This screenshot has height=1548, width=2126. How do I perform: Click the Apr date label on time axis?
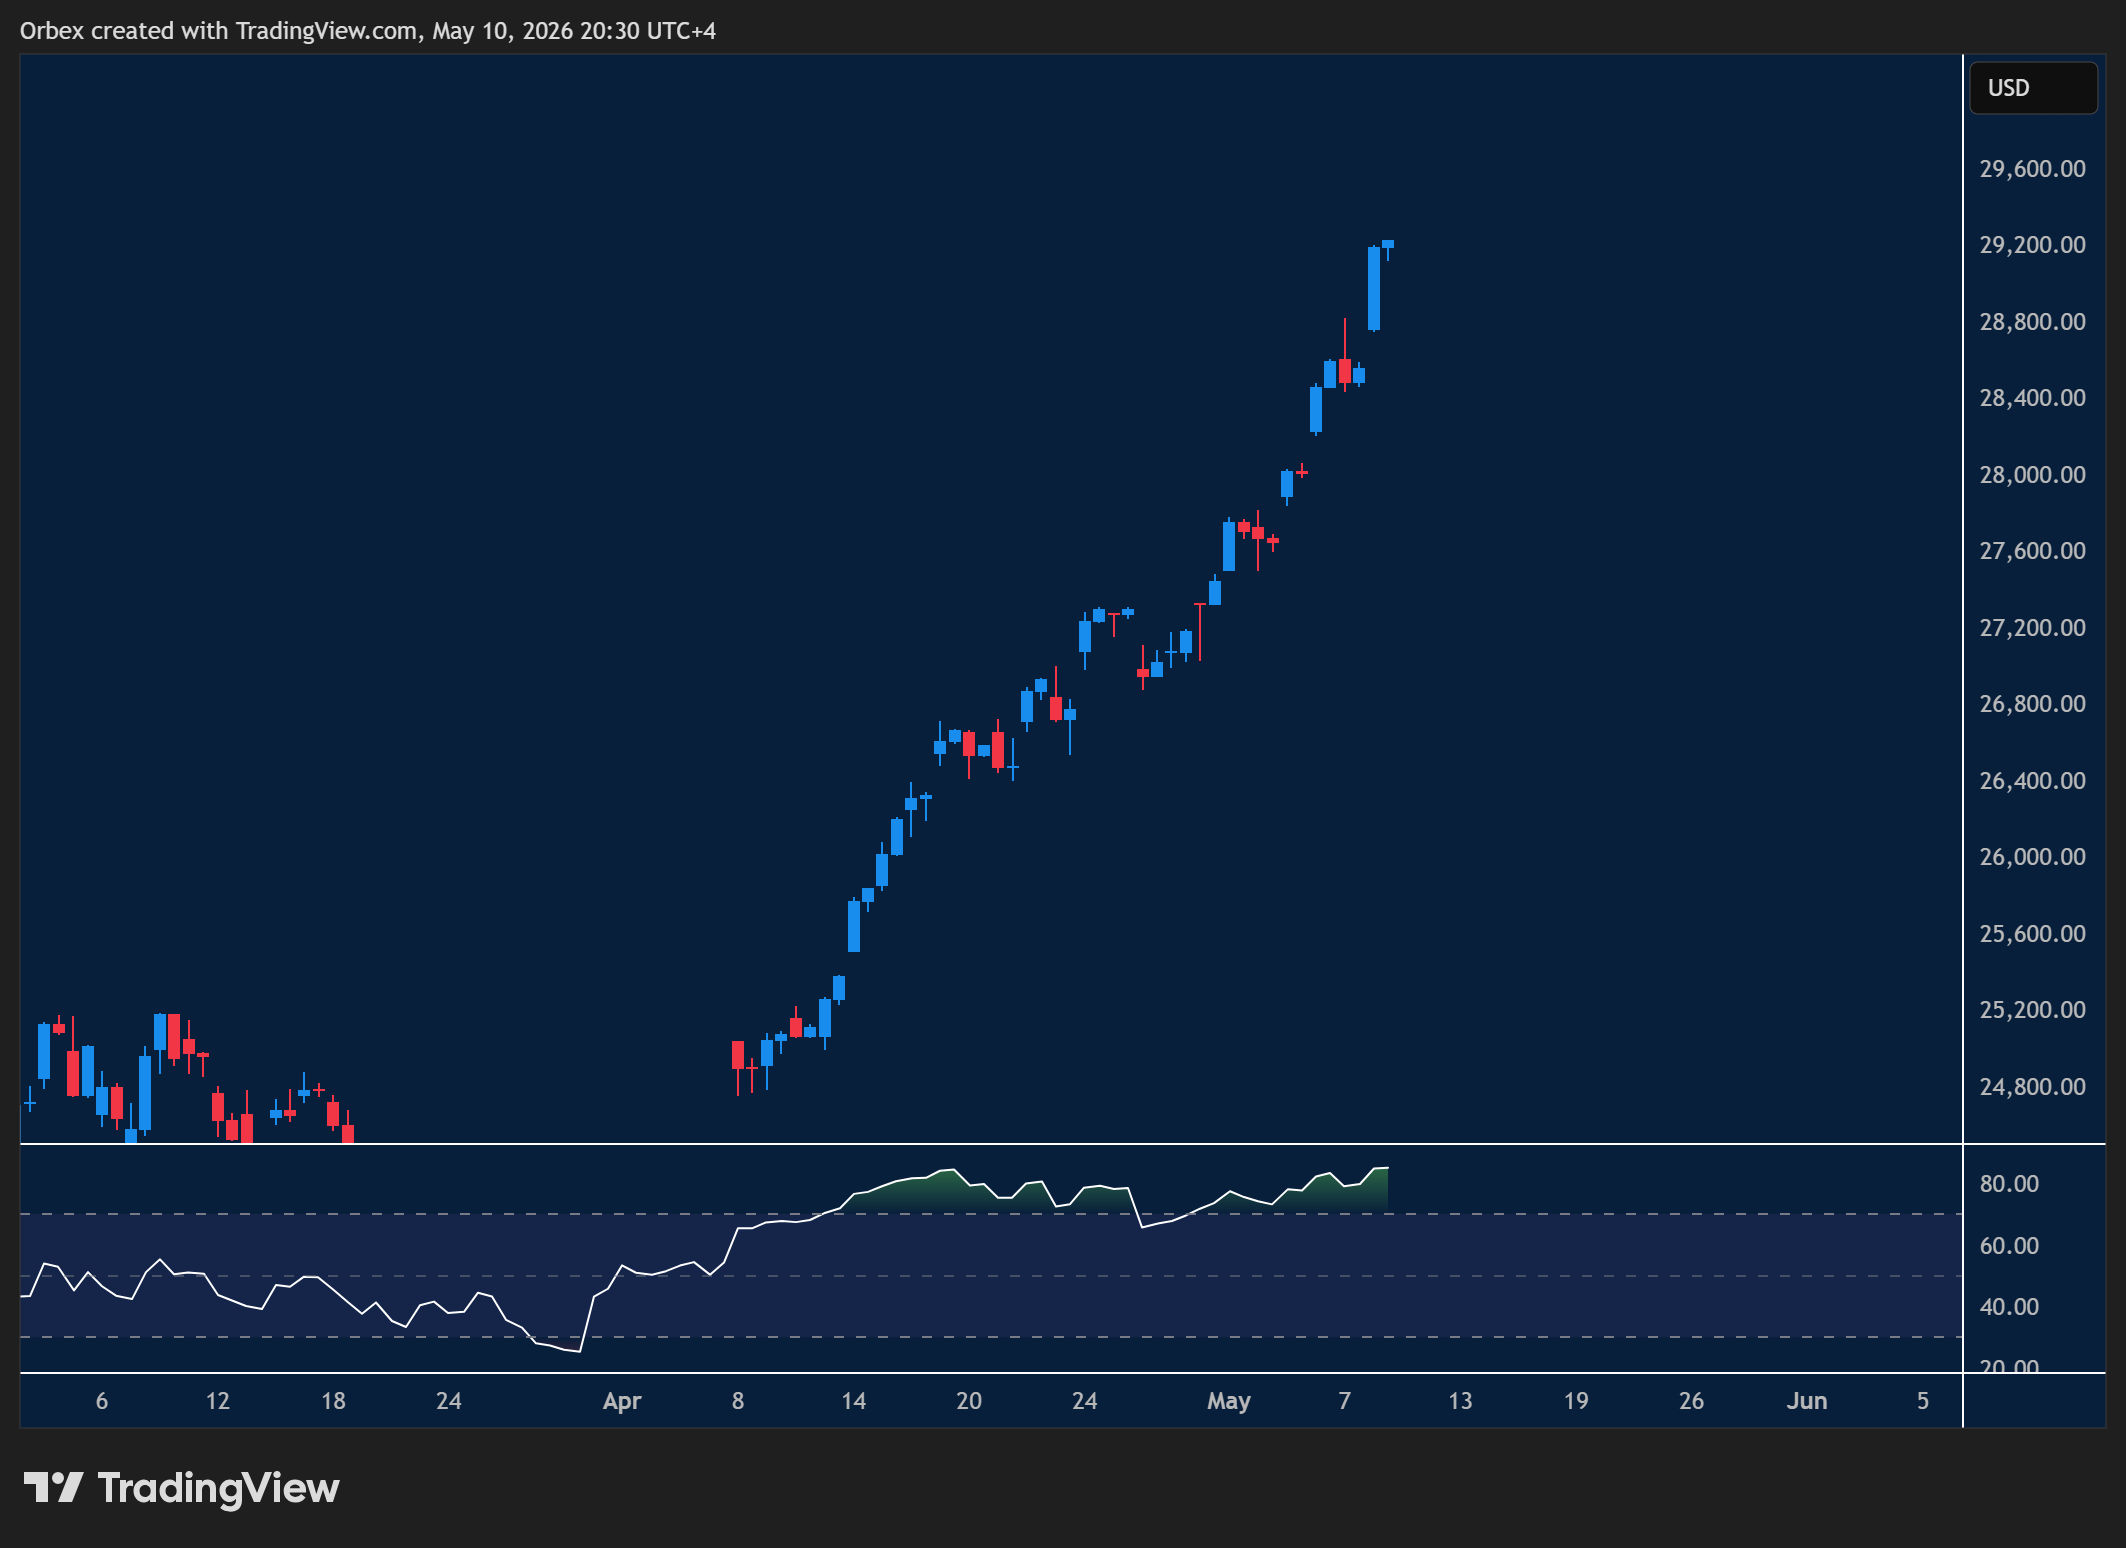click(621, 1401)
